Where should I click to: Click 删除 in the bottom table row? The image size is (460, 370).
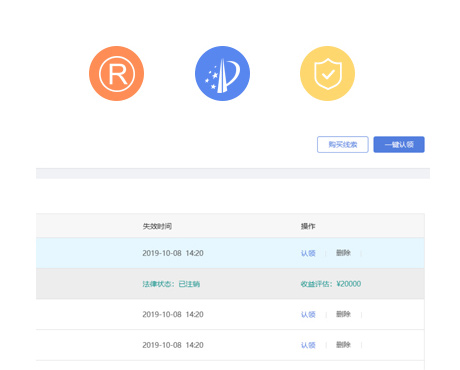[343, 345]
